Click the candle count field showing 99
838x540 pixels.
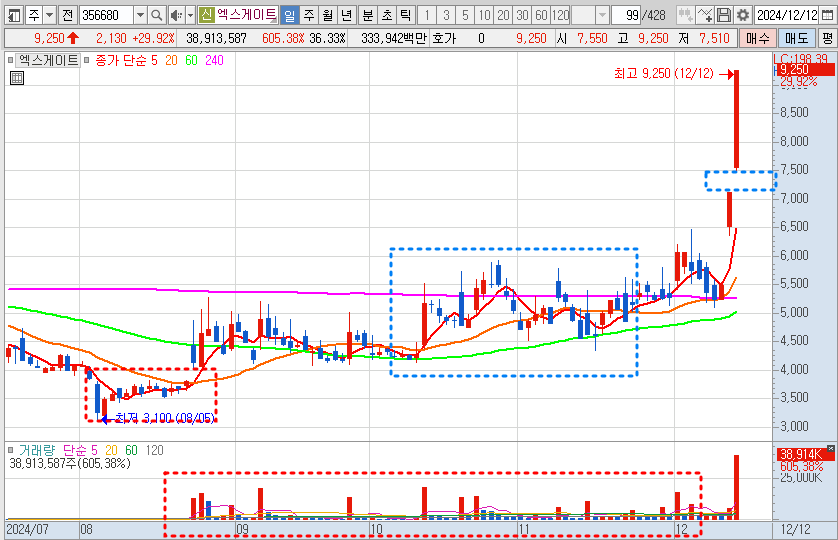tap(626, 15)
